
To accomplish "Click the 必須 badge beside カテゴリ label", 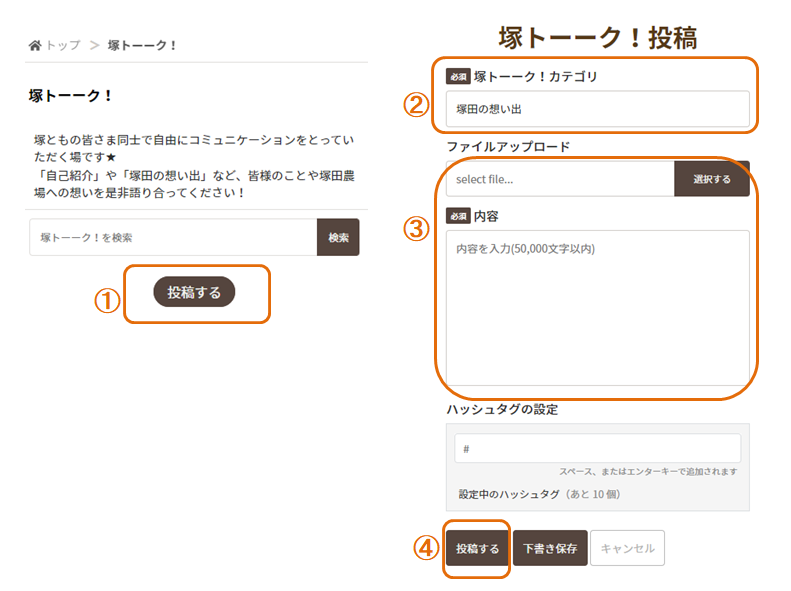I will click(458, 76).
